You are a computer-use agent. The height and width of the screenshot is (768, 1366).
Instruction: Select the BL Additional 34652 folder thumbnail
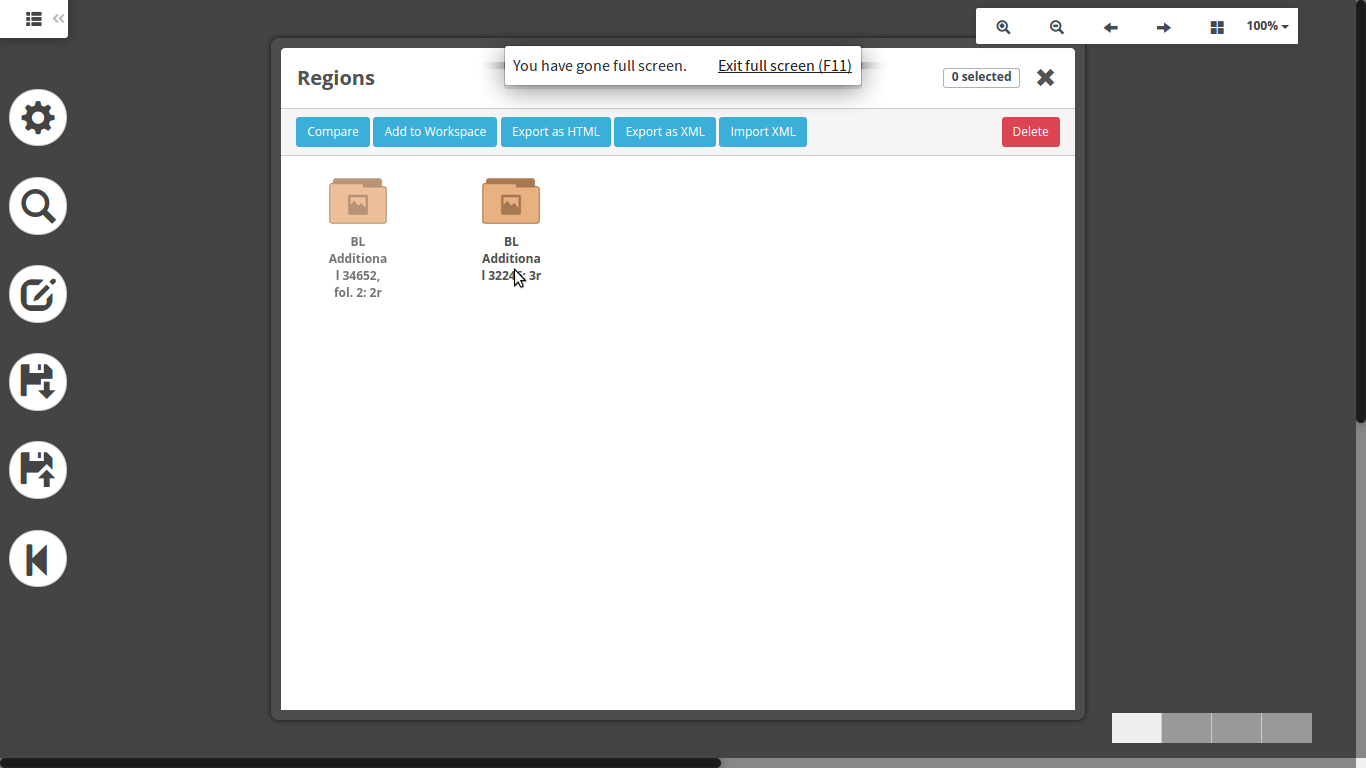pyautogui.click(x=358, y=201)
